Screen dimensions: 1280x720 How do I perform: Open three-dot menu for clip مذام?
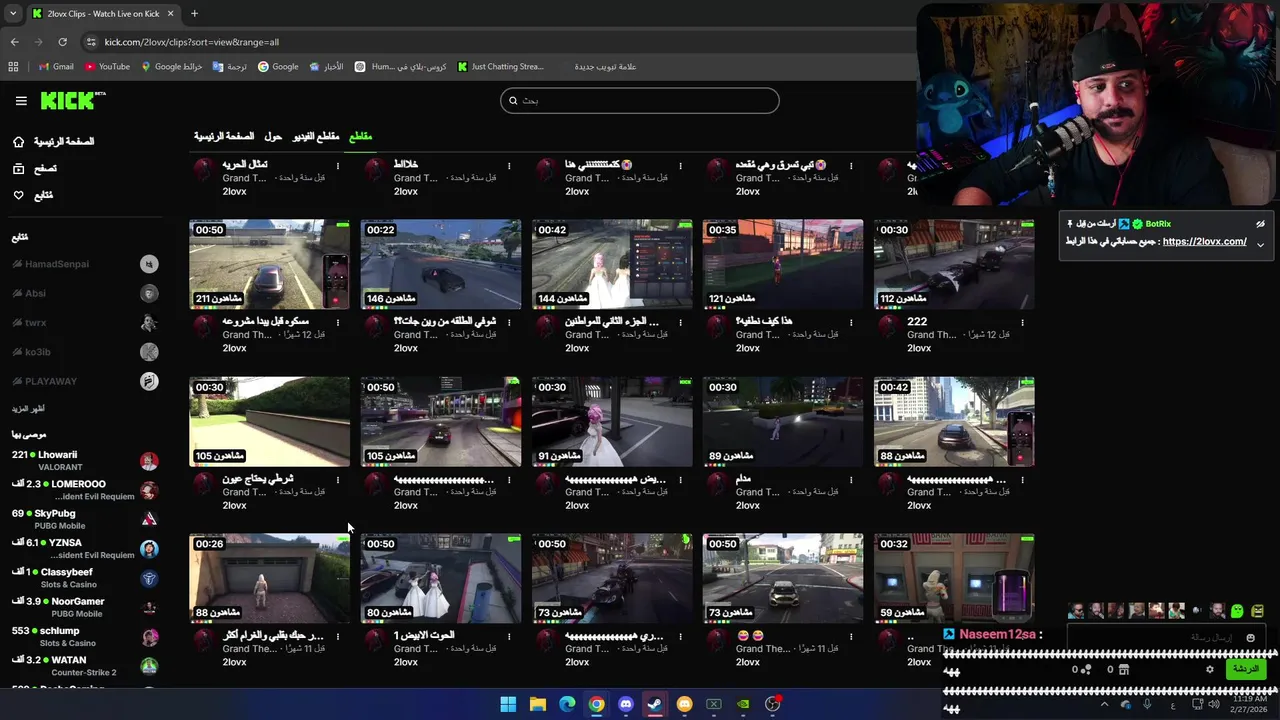[x=851, y=480]
